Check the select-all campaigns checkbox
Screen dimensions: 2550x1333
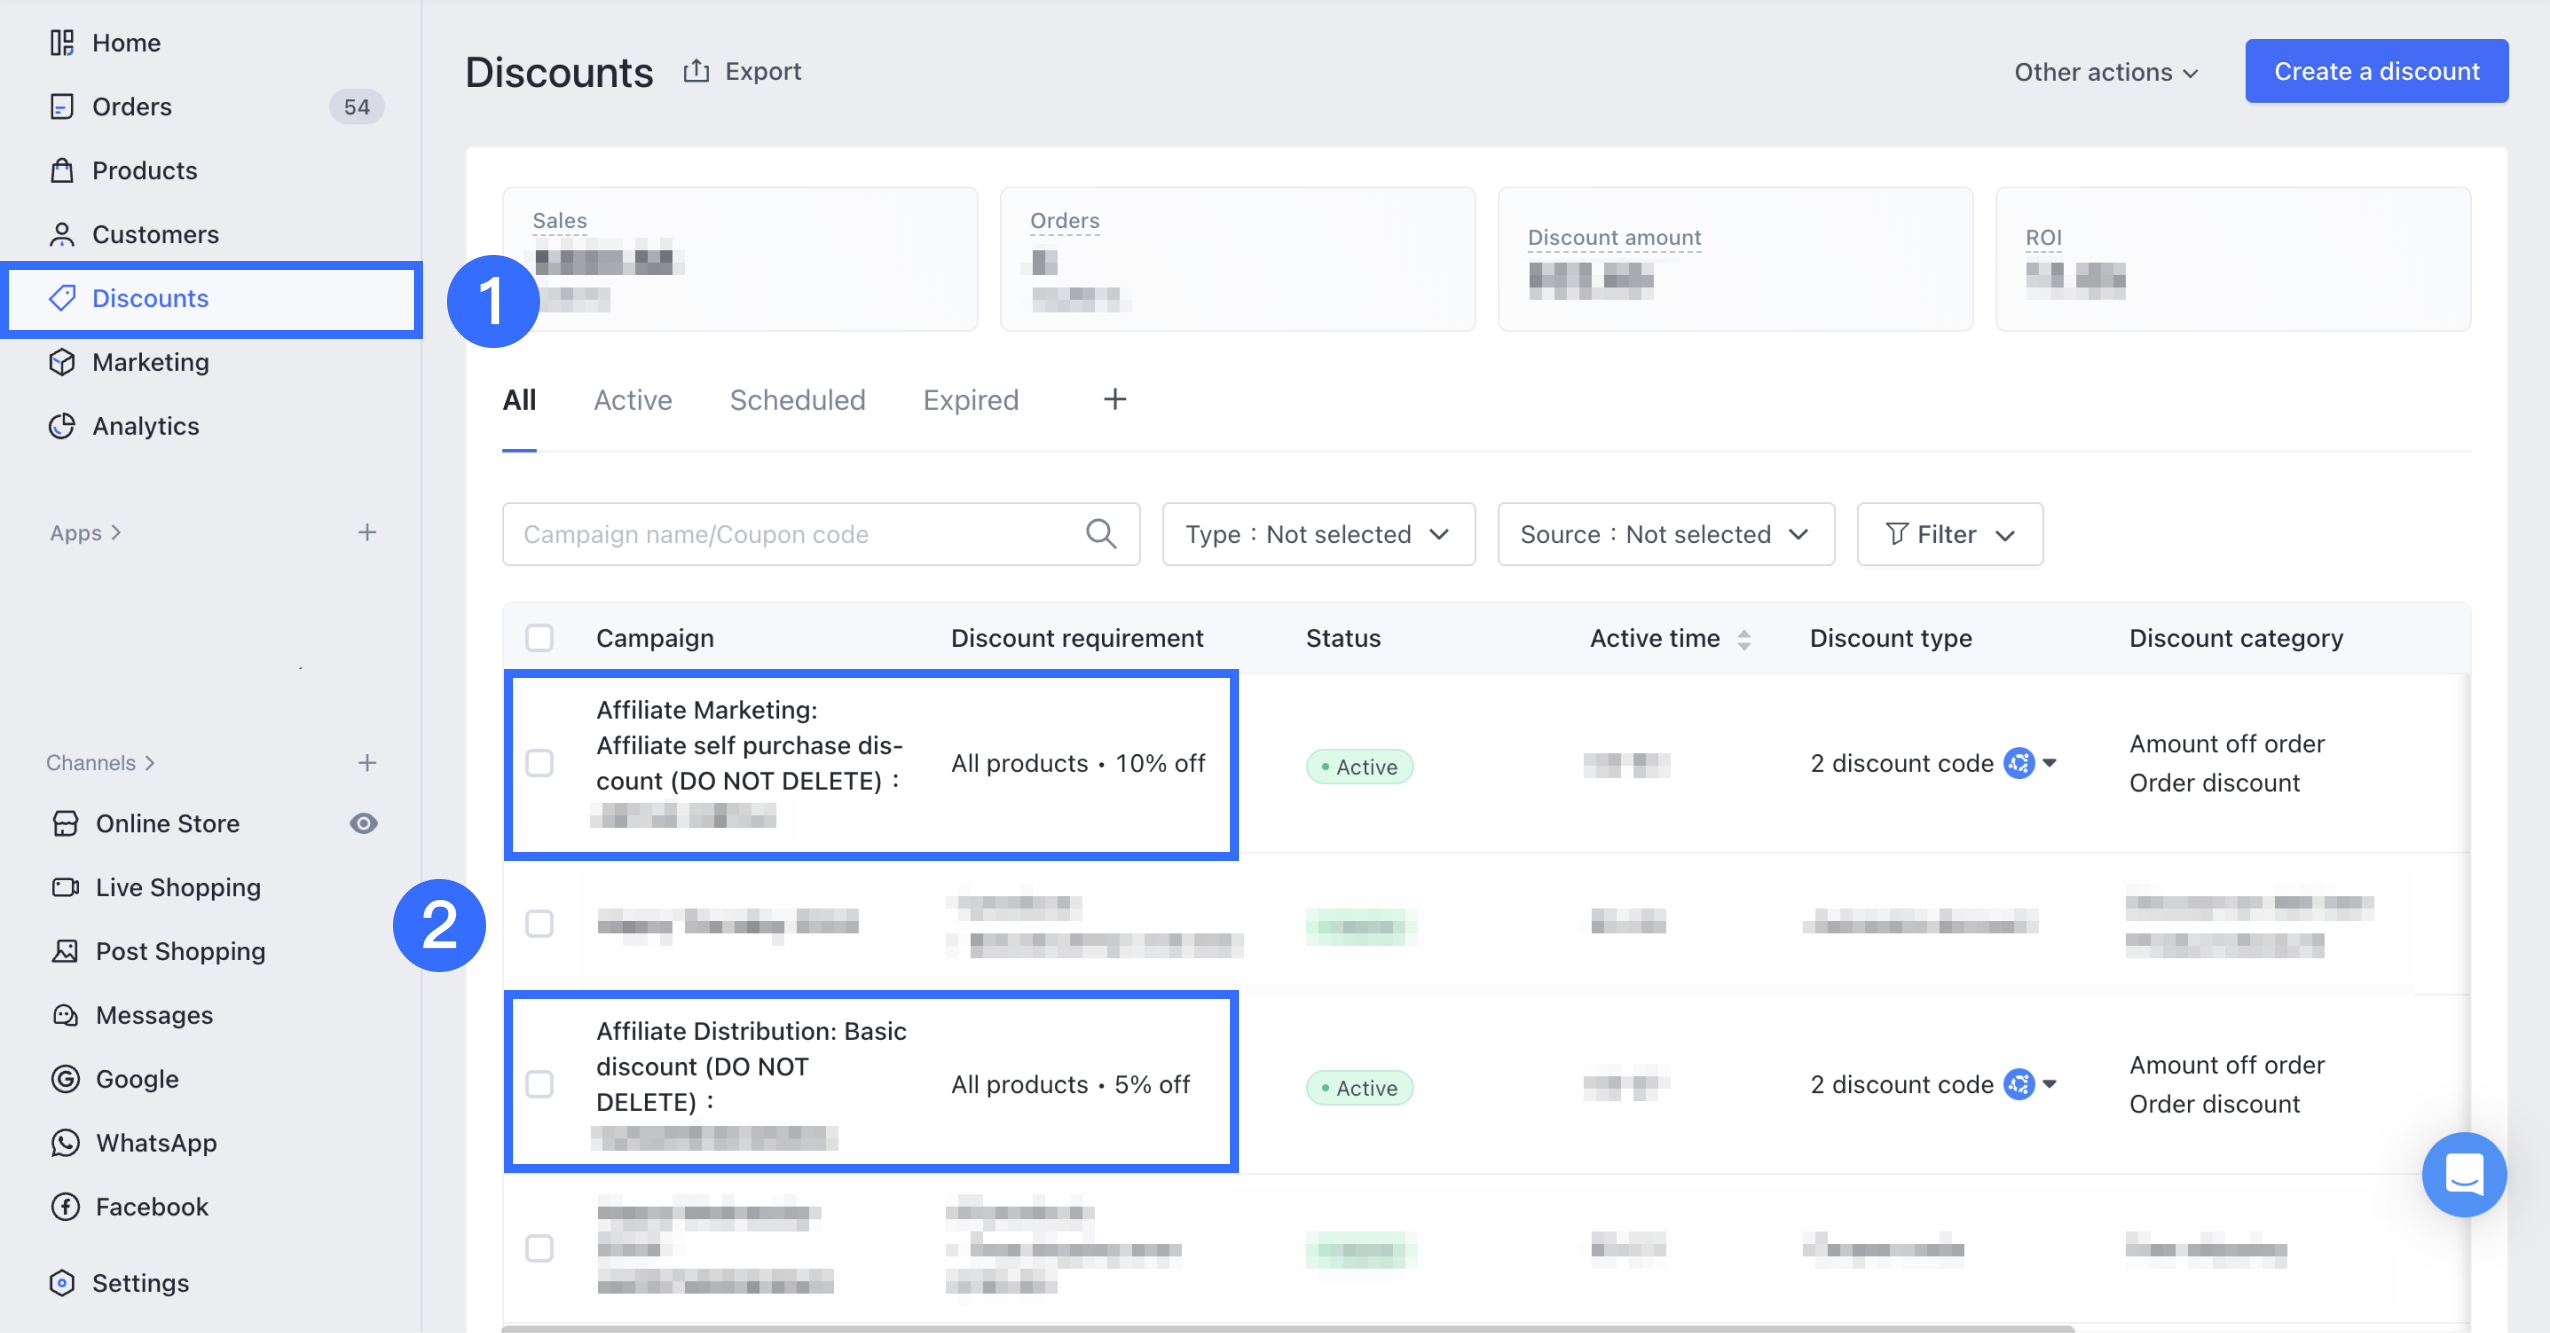click(539, 638)
